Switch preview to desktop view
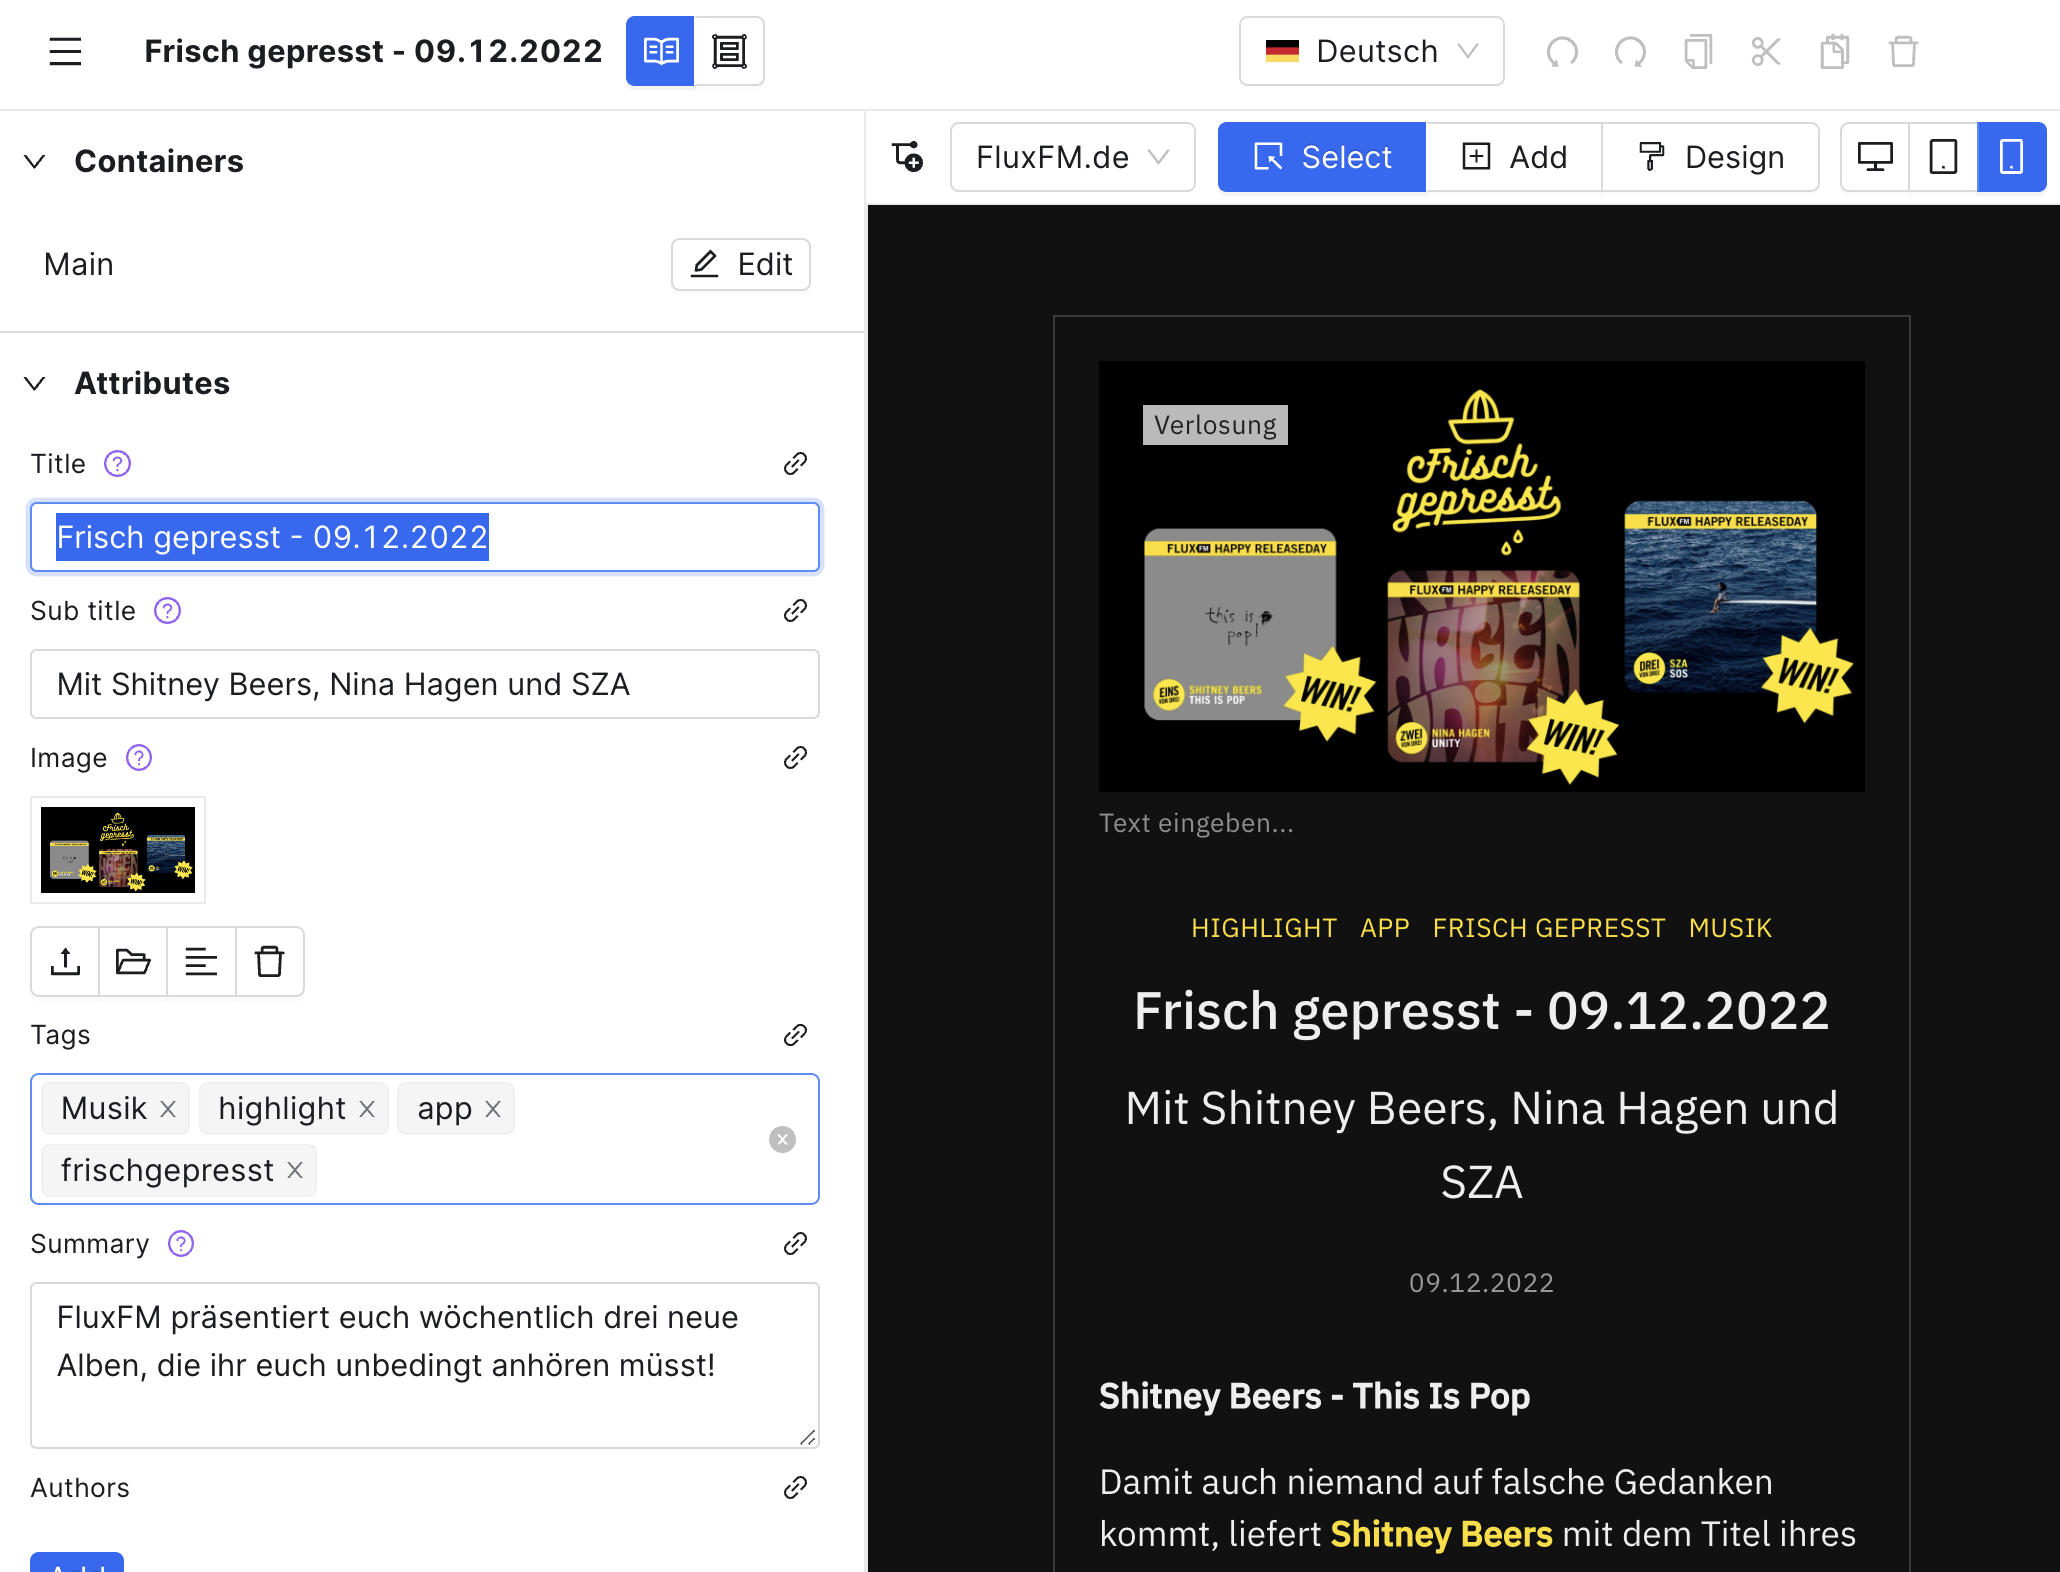The image size is (2060, 1572). 1875,157
